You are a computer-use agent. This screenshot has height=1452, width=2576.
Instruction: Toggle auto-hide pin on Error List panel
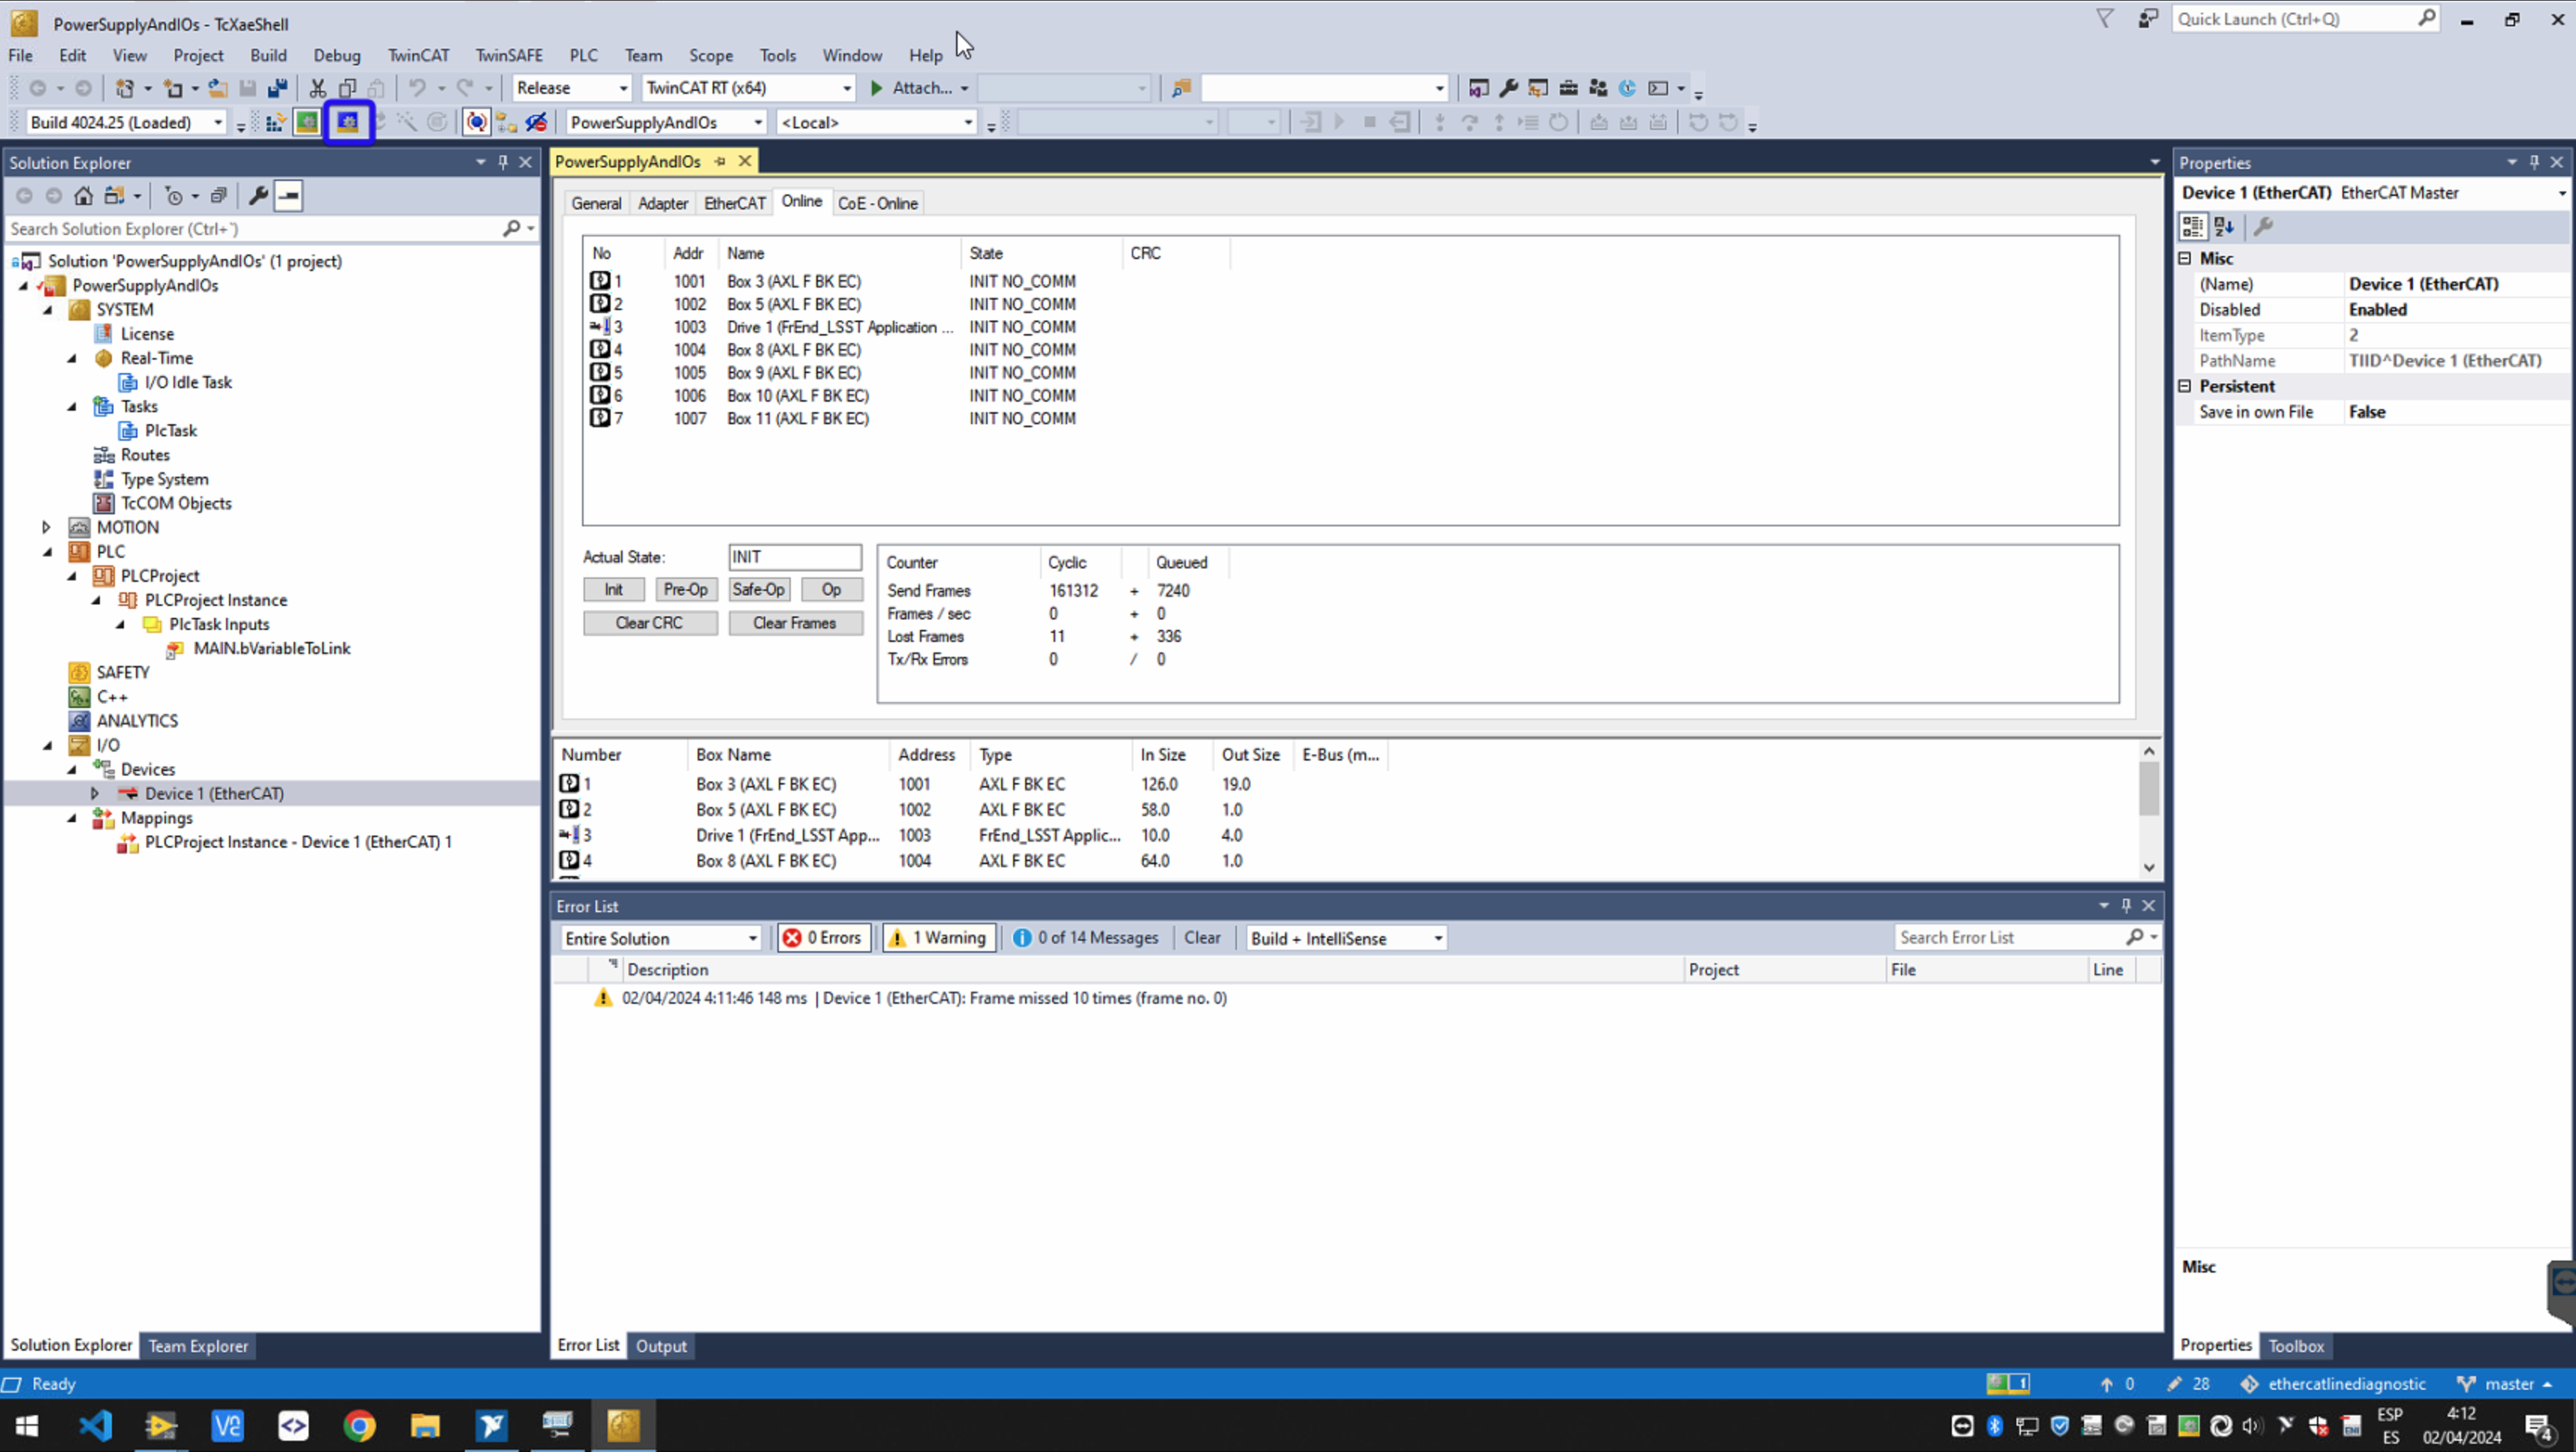(x=2126, y=906)
